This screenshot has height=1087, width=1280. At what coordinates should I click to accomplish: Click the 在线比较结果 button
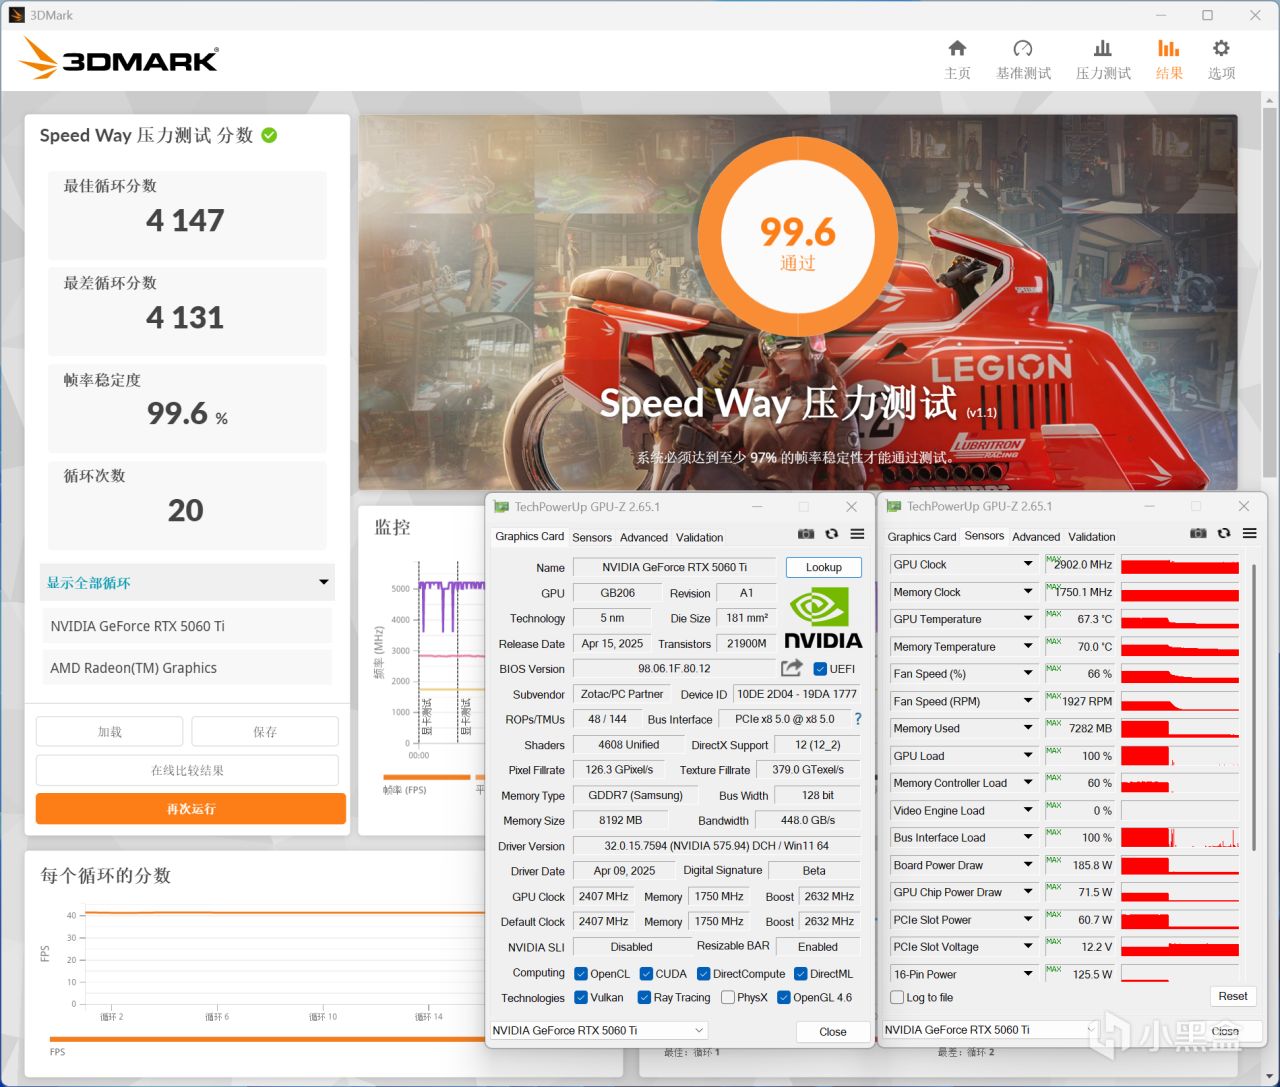click(188, 771)
